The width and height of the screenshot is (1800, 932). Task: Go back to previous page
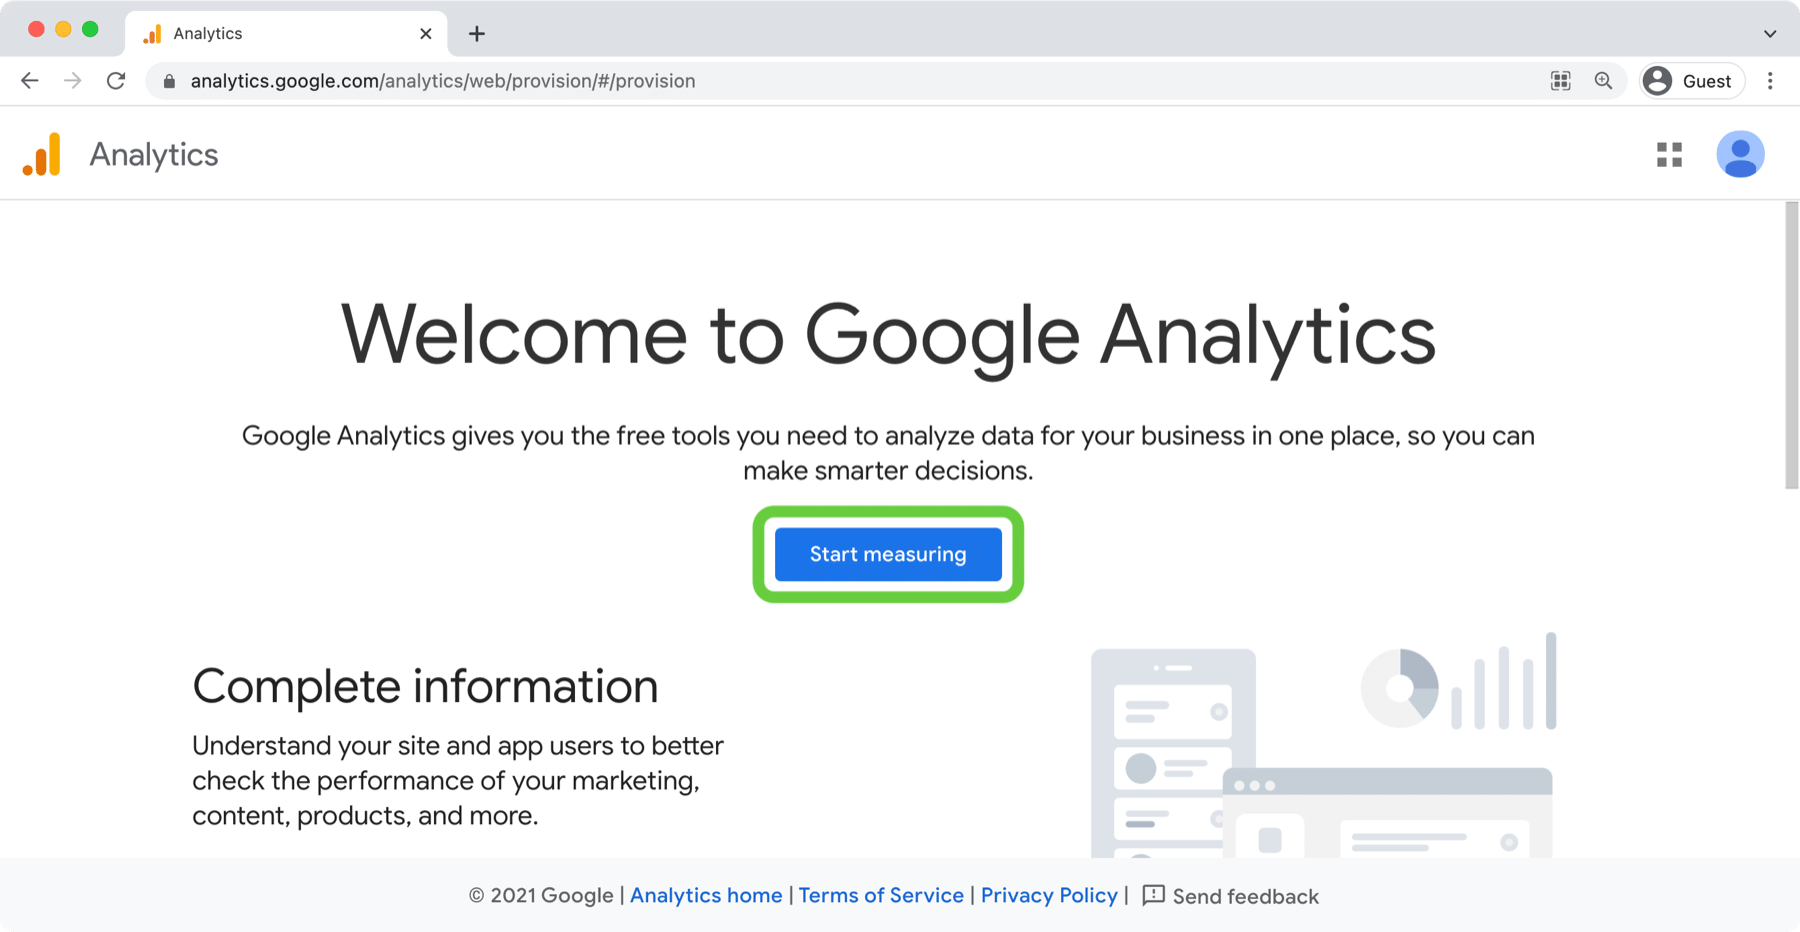tap(30, 81)
